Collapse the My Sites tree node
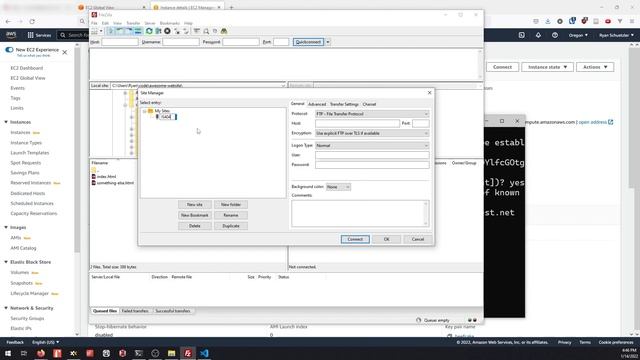 [x=144, y=111]
